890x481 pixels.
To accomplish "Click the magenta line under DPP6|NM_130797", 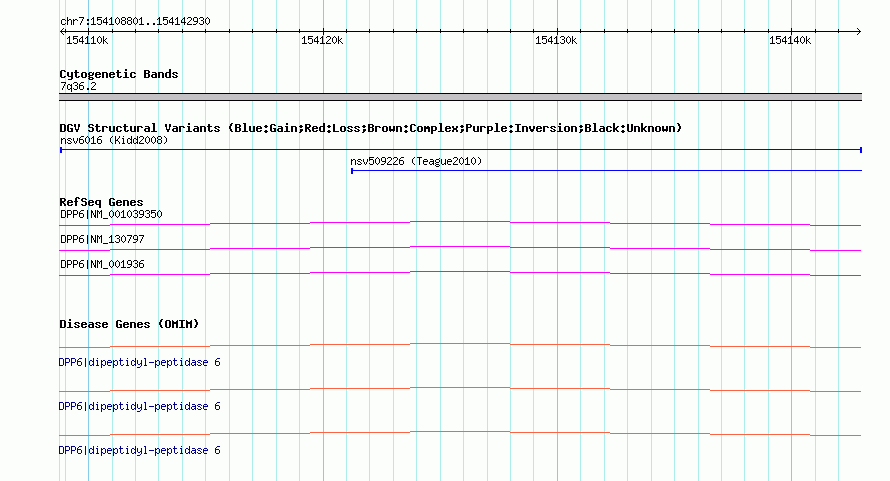I will (x=460, y=247).
